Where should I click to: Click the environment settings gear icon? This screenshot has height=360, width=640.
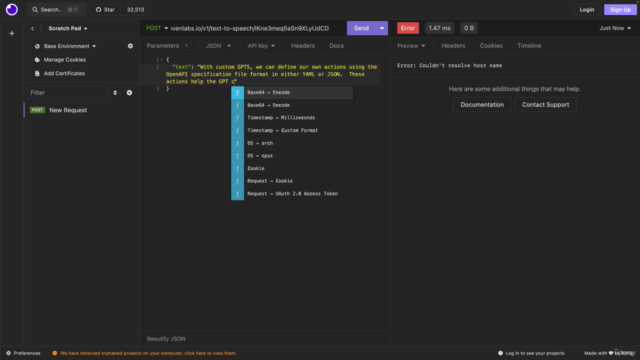tap(130, 46)
